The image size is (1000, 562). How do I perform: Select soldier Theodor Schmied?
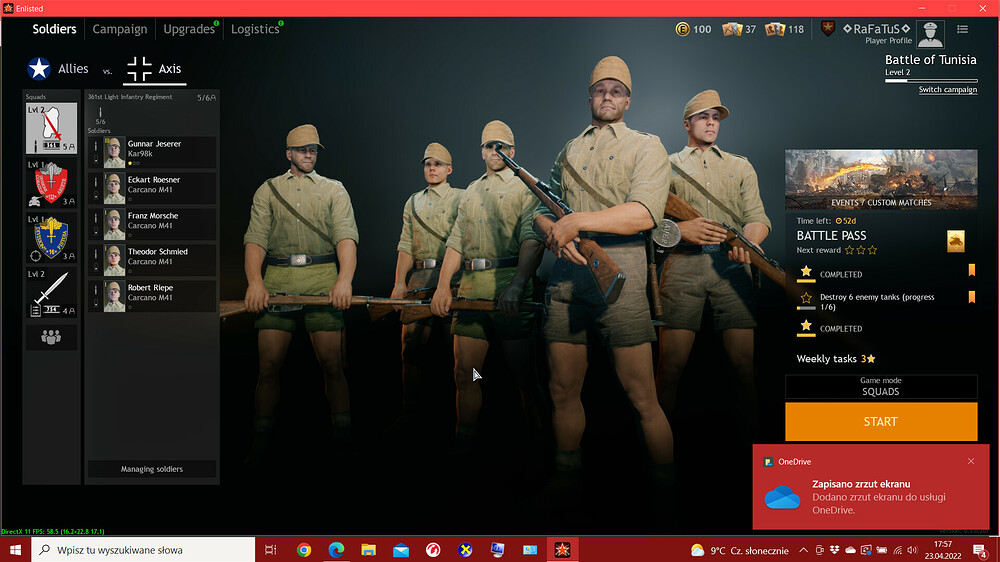[x=152, y=260]
